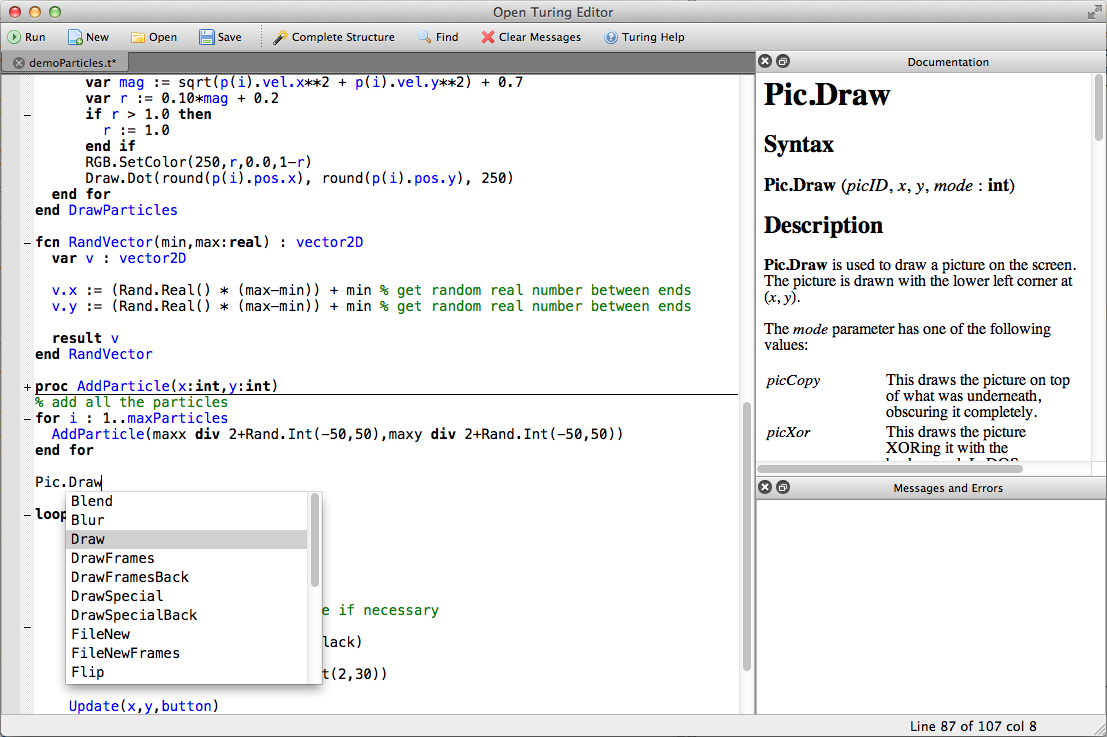Collapse the 'for i : 1..maxParticles' fold

click(28, 419)
